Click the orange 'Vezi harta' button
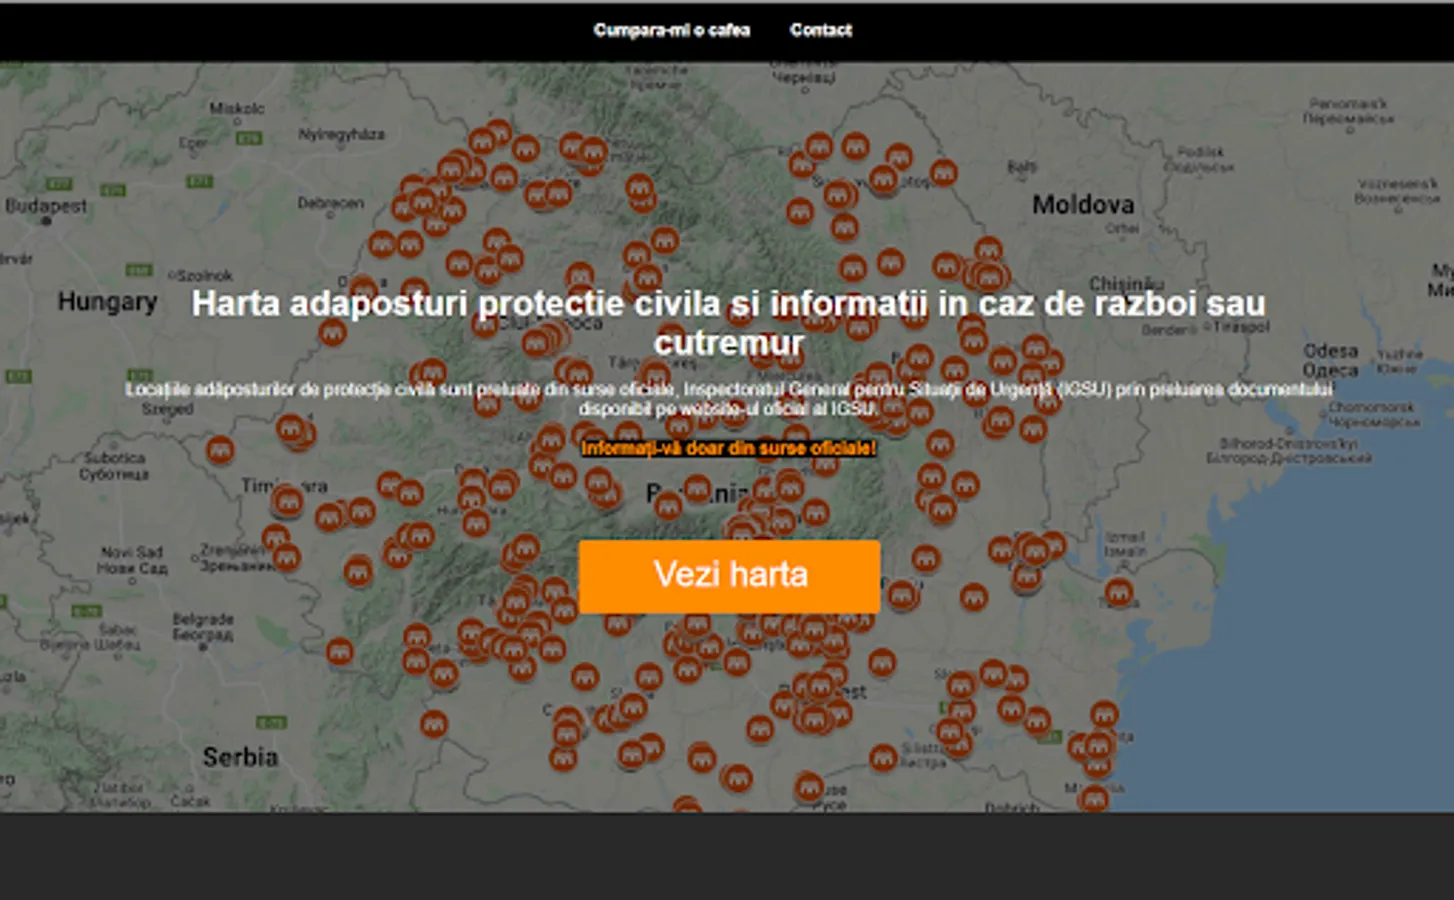 [x=729, y=576]
